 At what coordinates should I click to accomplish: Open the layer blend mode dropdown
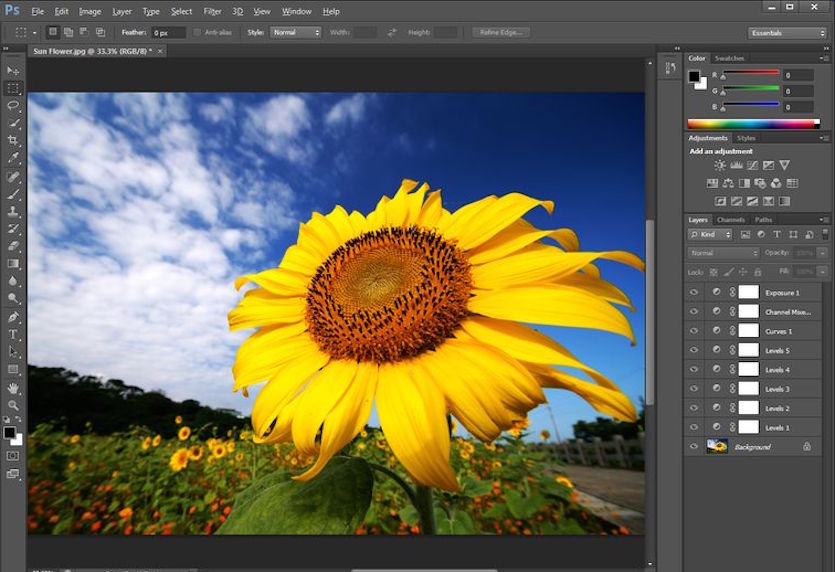[x=723, y=253]
